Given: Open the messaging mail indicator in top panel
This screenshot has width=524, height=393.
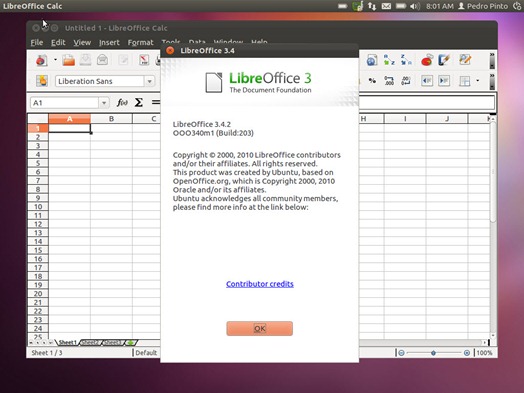Looking at the screenshot, I should pos(386,6).
